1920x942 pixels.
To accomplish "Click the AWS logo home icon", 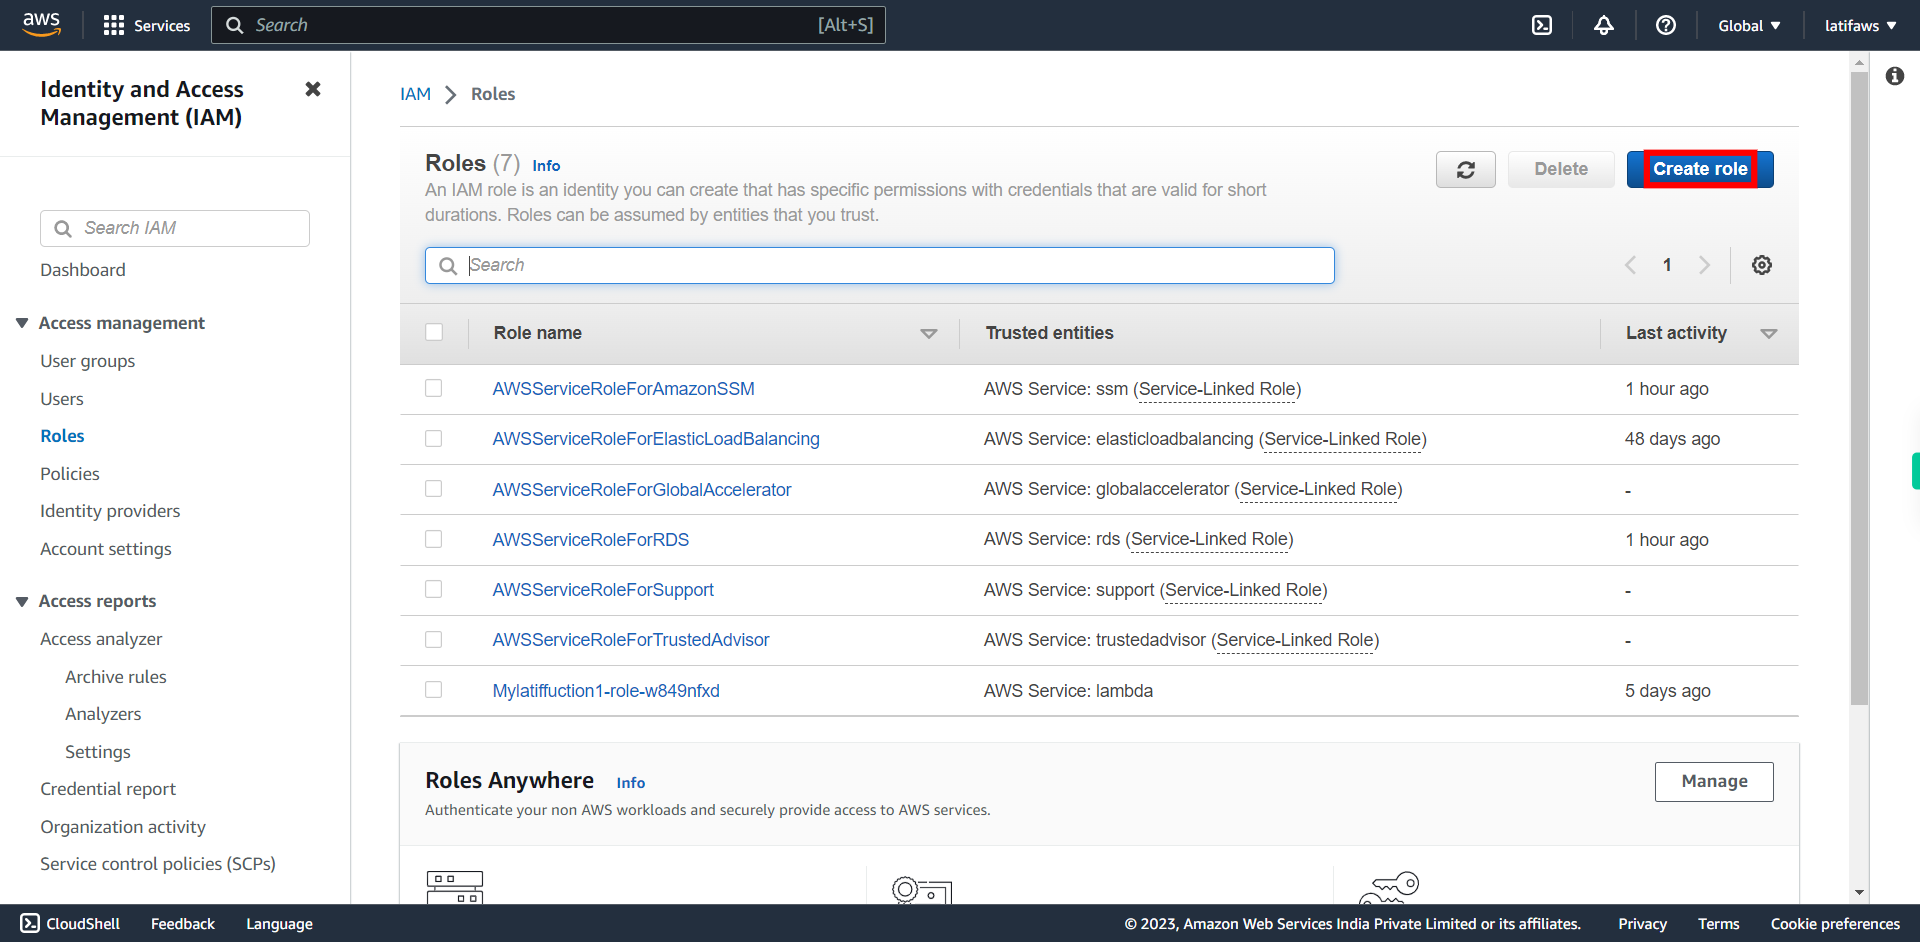I will pyautogui.click(x=41, y=24).
